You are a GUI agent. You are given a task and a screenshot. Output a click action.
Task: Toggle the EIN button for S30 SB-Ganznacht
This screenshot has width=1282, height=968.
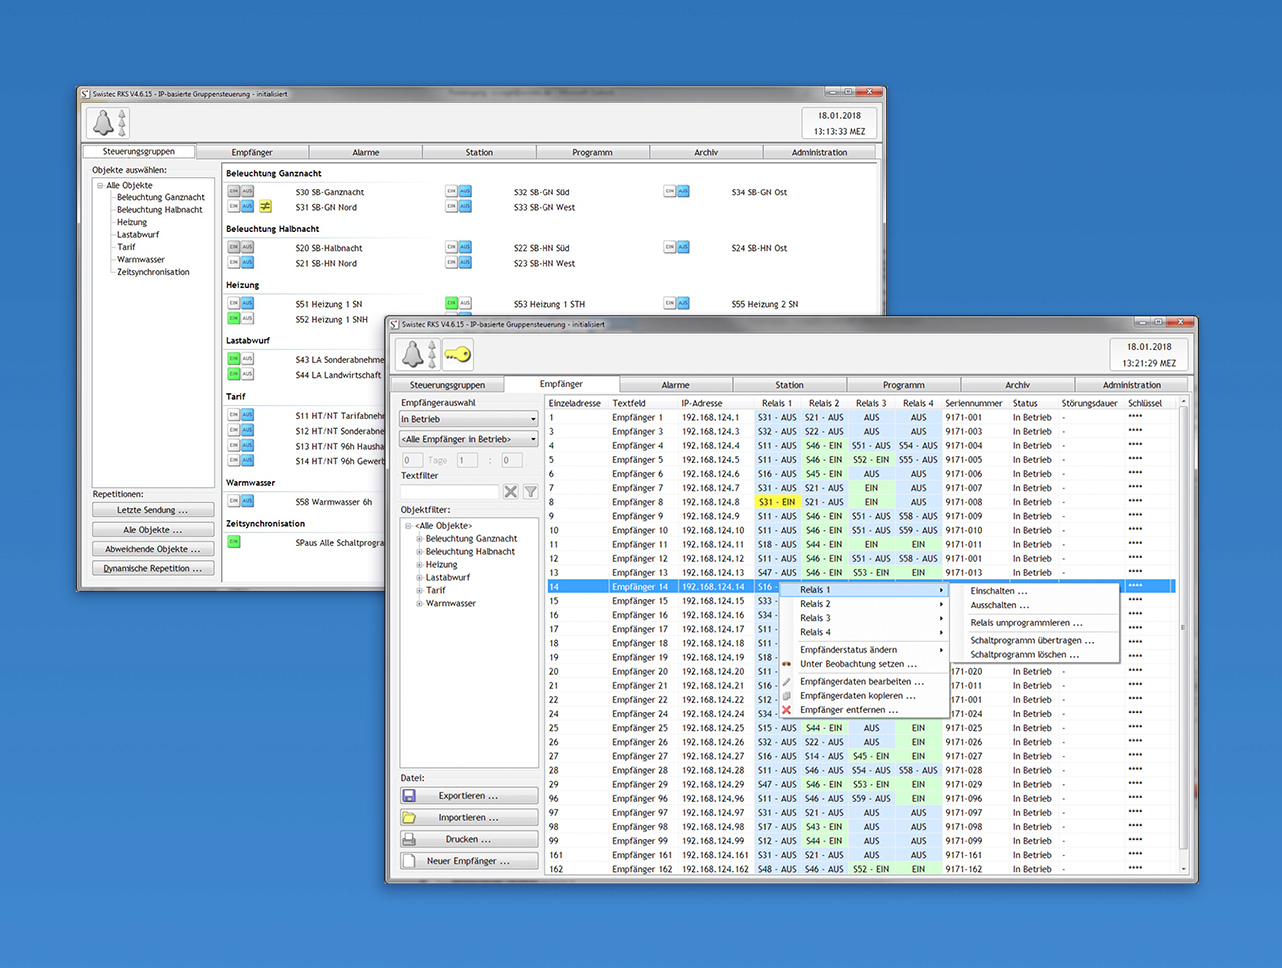pyautogui.click(x=234, y=191)
